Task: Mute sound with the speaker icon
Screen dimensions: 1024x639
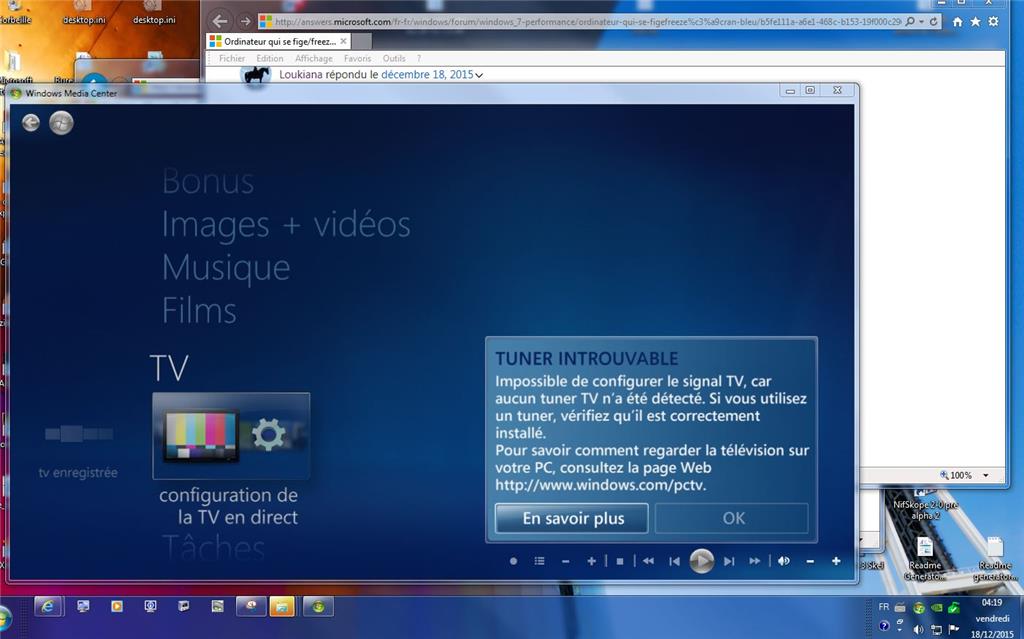Action: tap(784, 561)
